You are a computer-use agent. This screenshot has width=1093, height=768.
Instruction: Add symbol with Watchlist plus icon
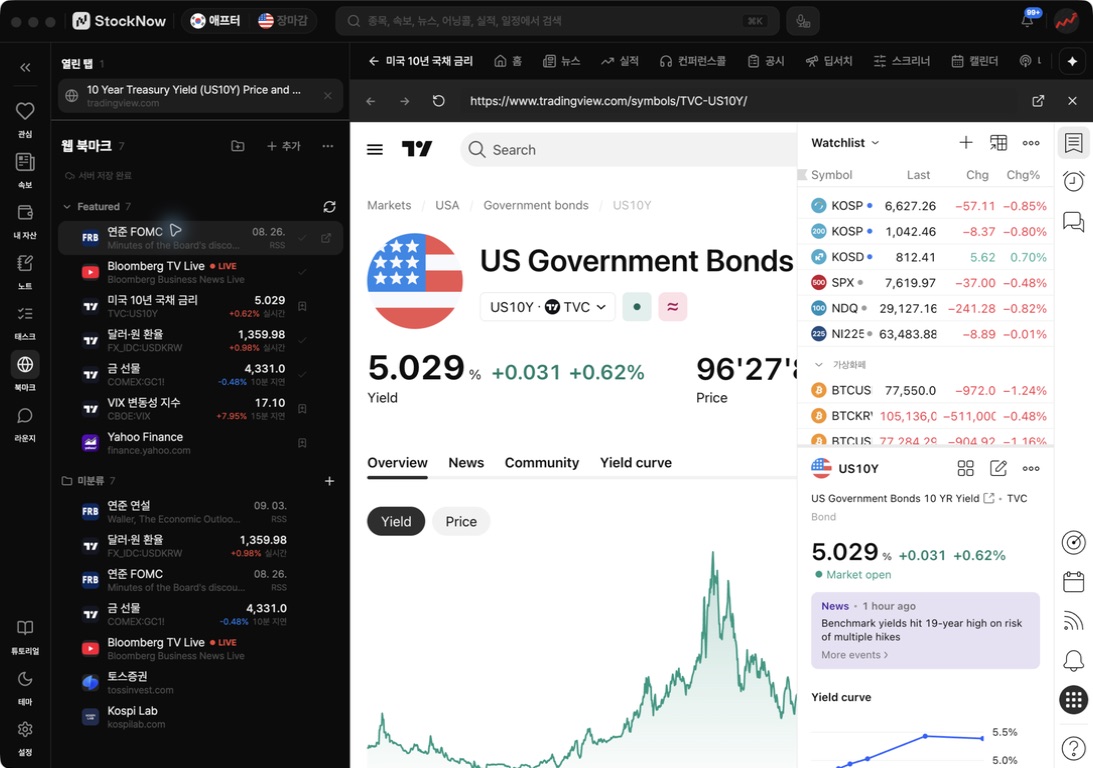pyautogui.click(x=965, y=142)
